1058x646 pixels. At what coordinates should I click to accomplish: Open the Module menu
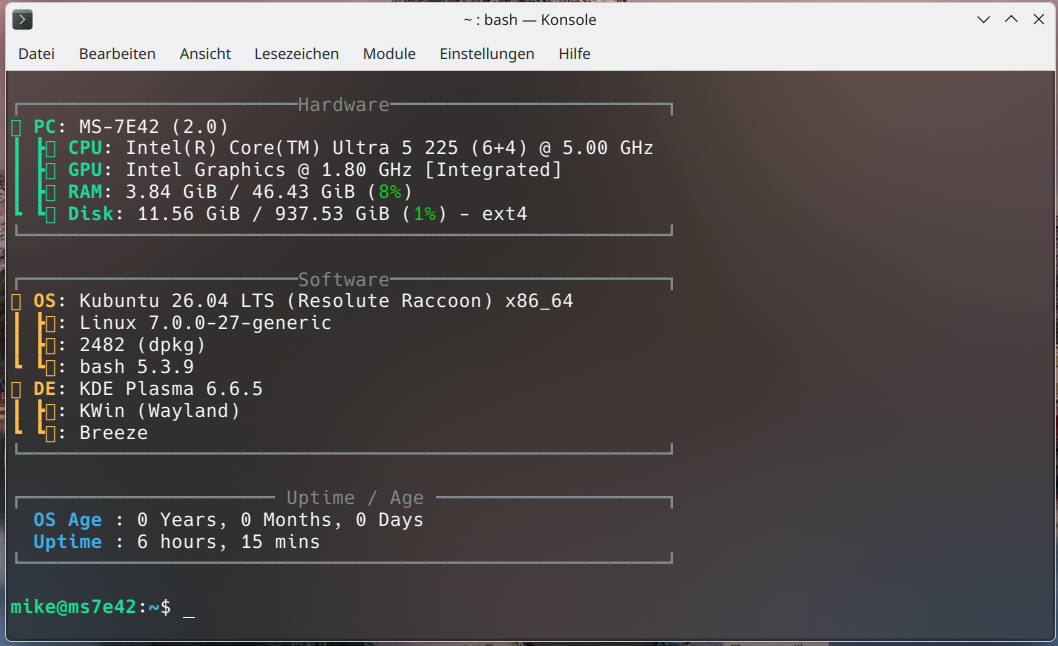389,54
